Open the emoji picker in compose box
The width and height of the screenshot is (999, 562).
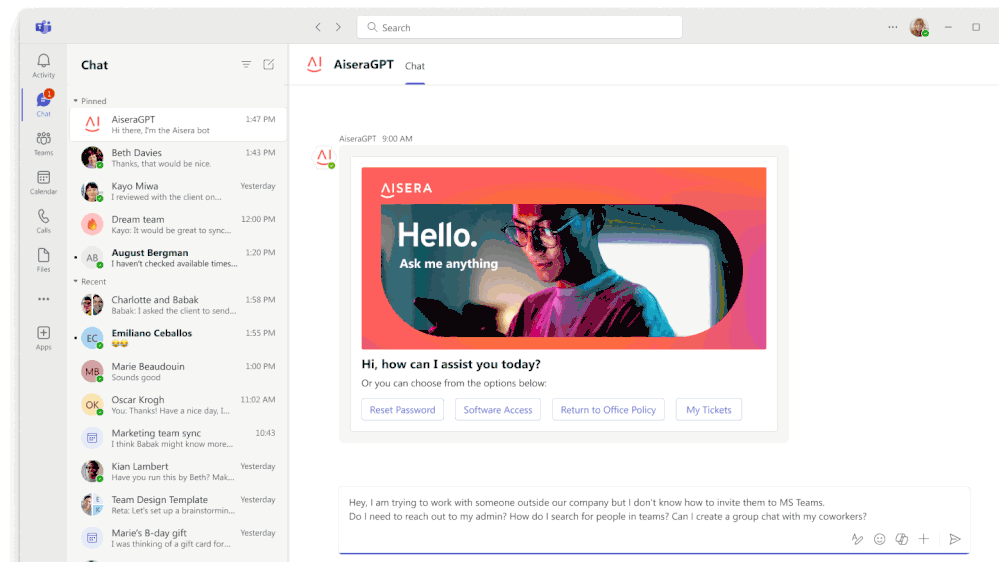pos(879,539)
